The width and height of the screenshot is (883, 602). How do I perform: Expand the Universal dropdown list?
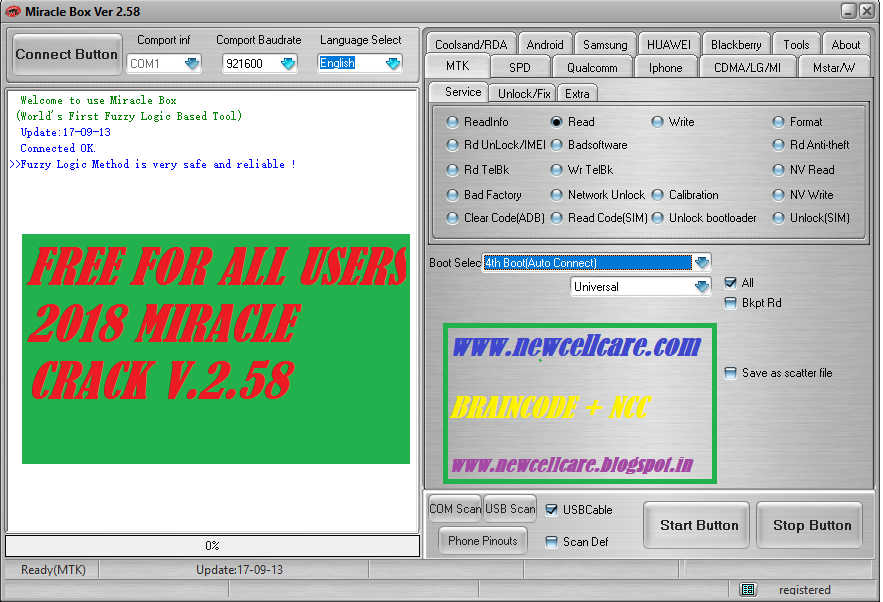[702, 287]
